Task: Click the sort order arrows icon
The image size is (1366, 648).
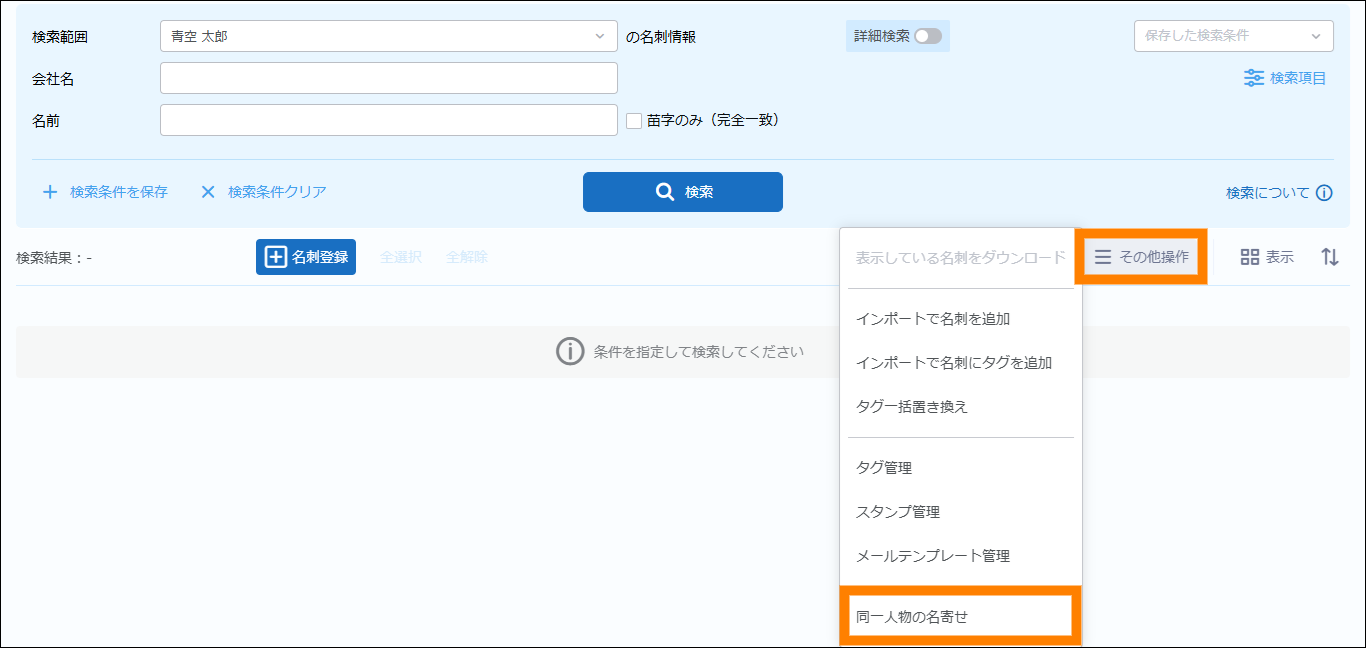Action: pyautogui.click(x=1329, y=257)
